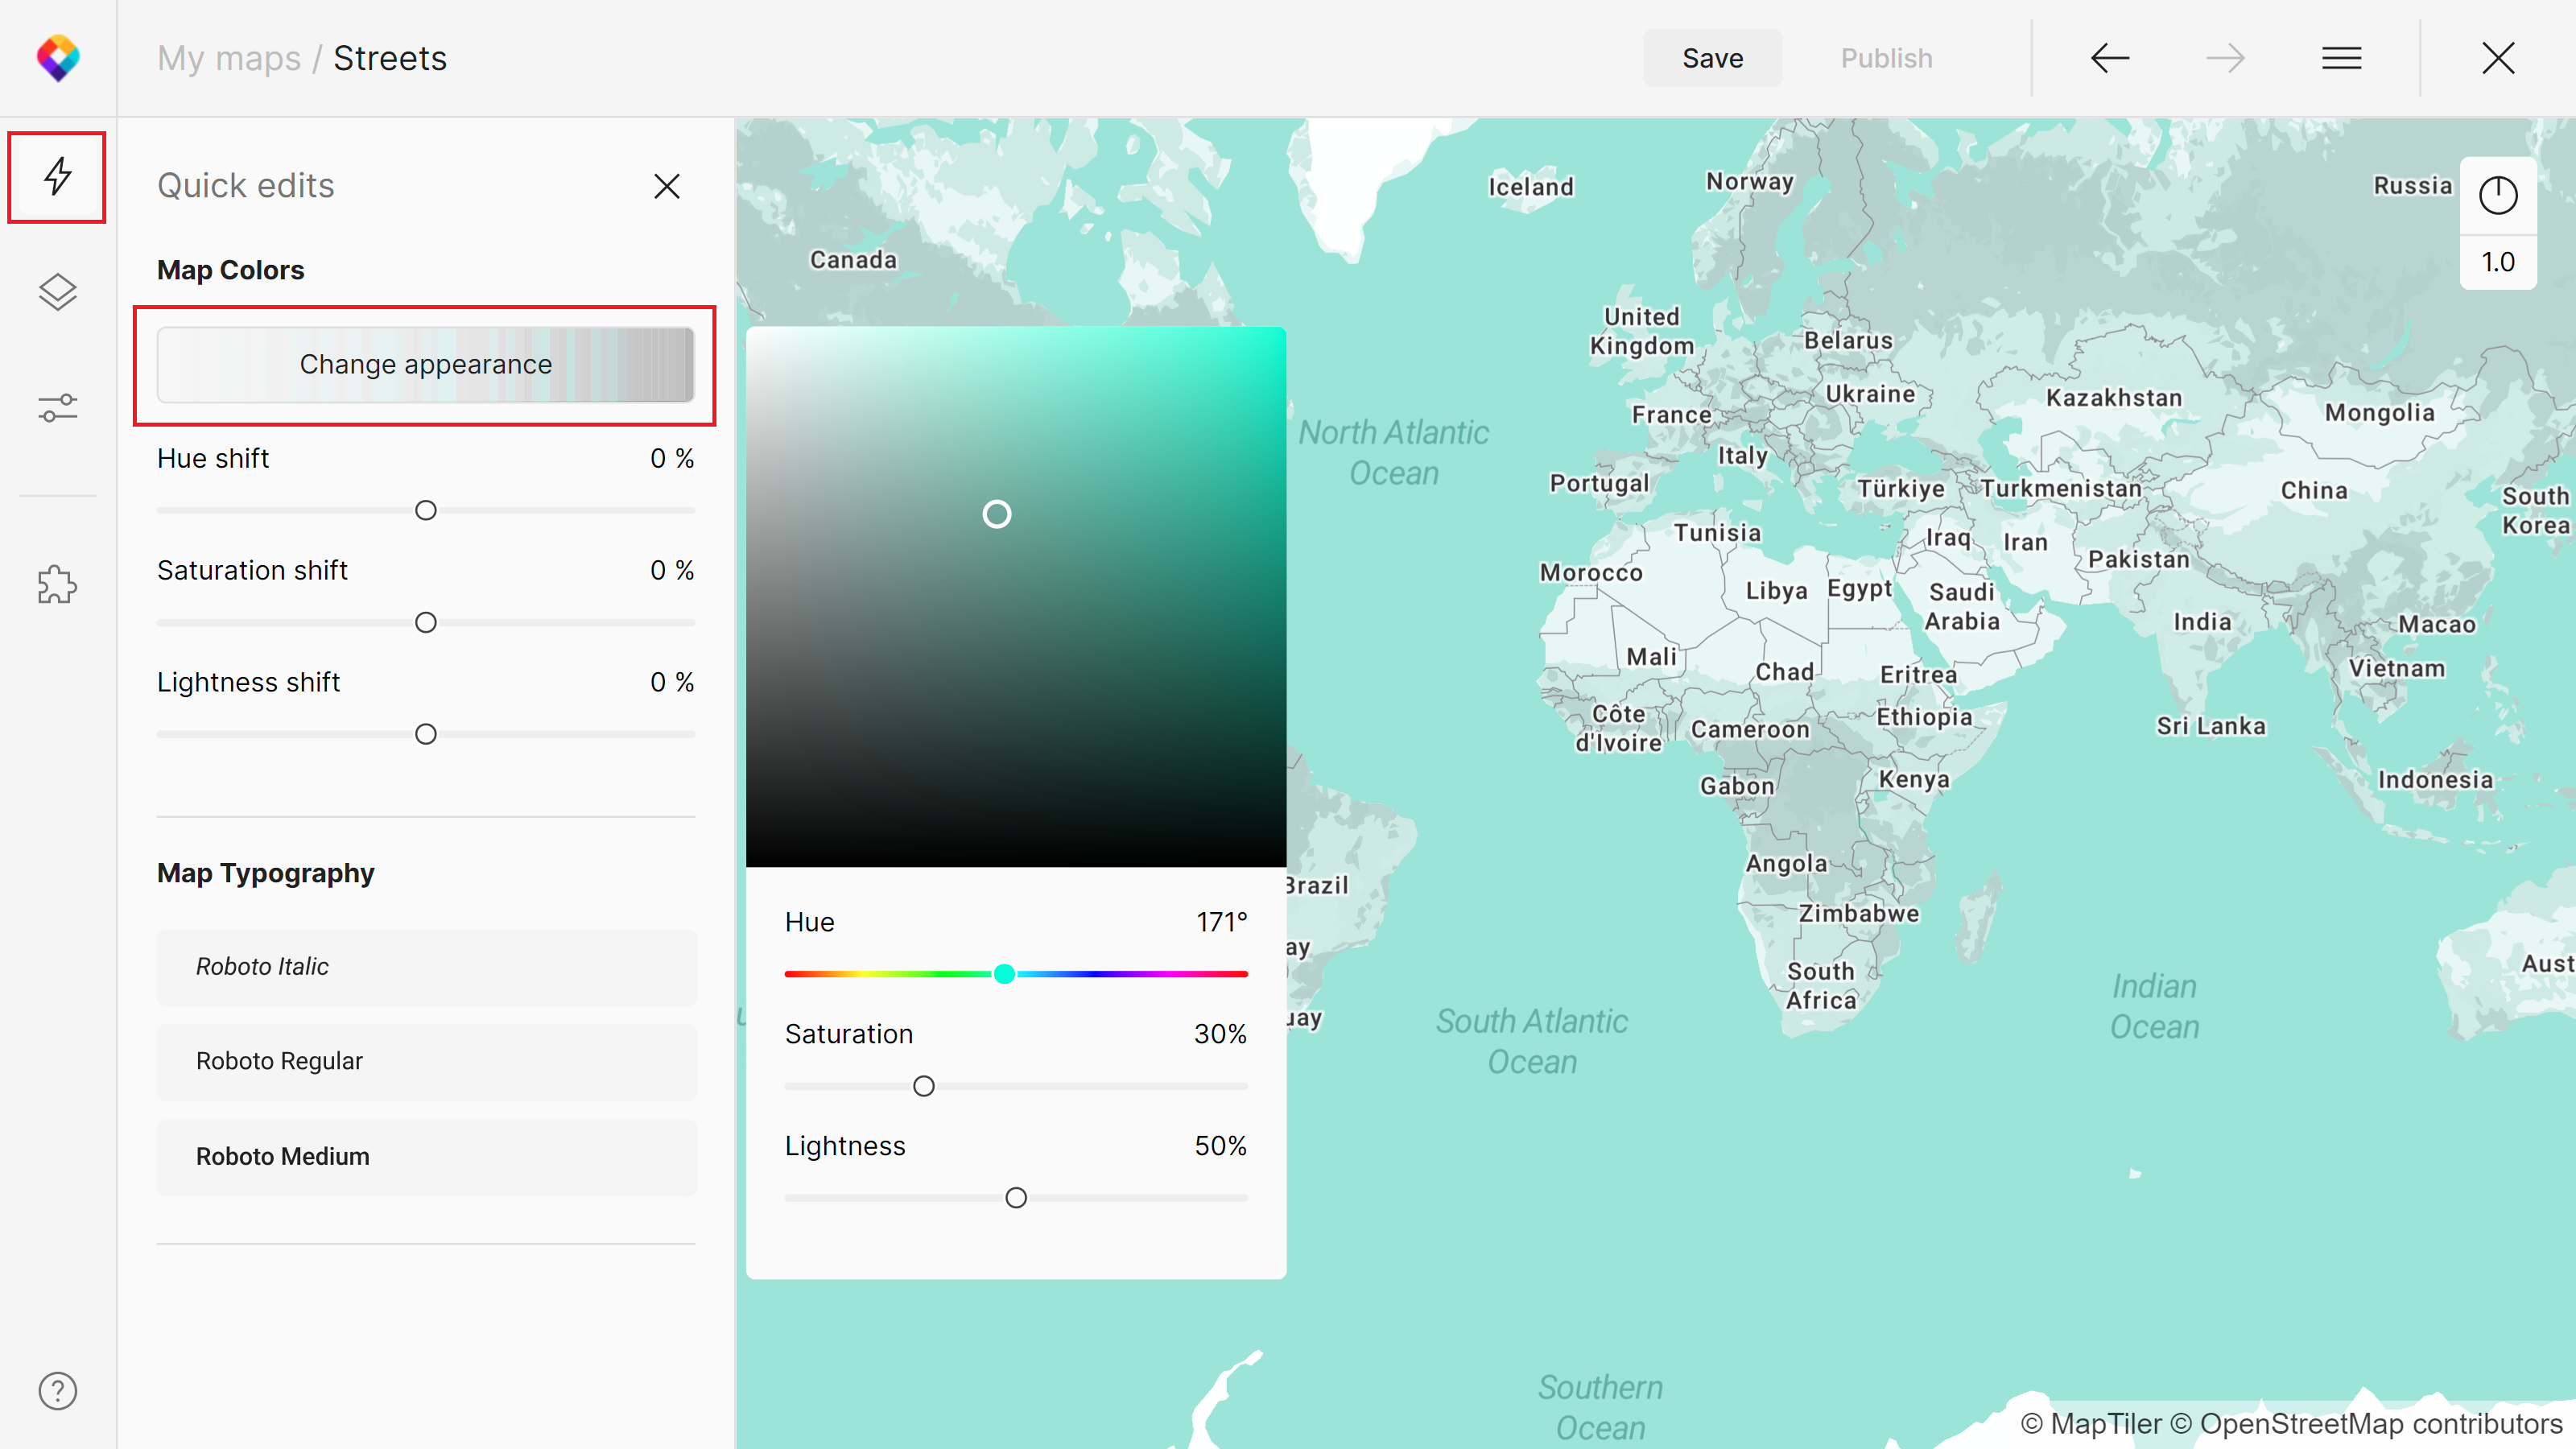The width and height of the screenshot is (2576, 1449).
Task: Click the Change appearance button
Action: [x=426, y=364]
